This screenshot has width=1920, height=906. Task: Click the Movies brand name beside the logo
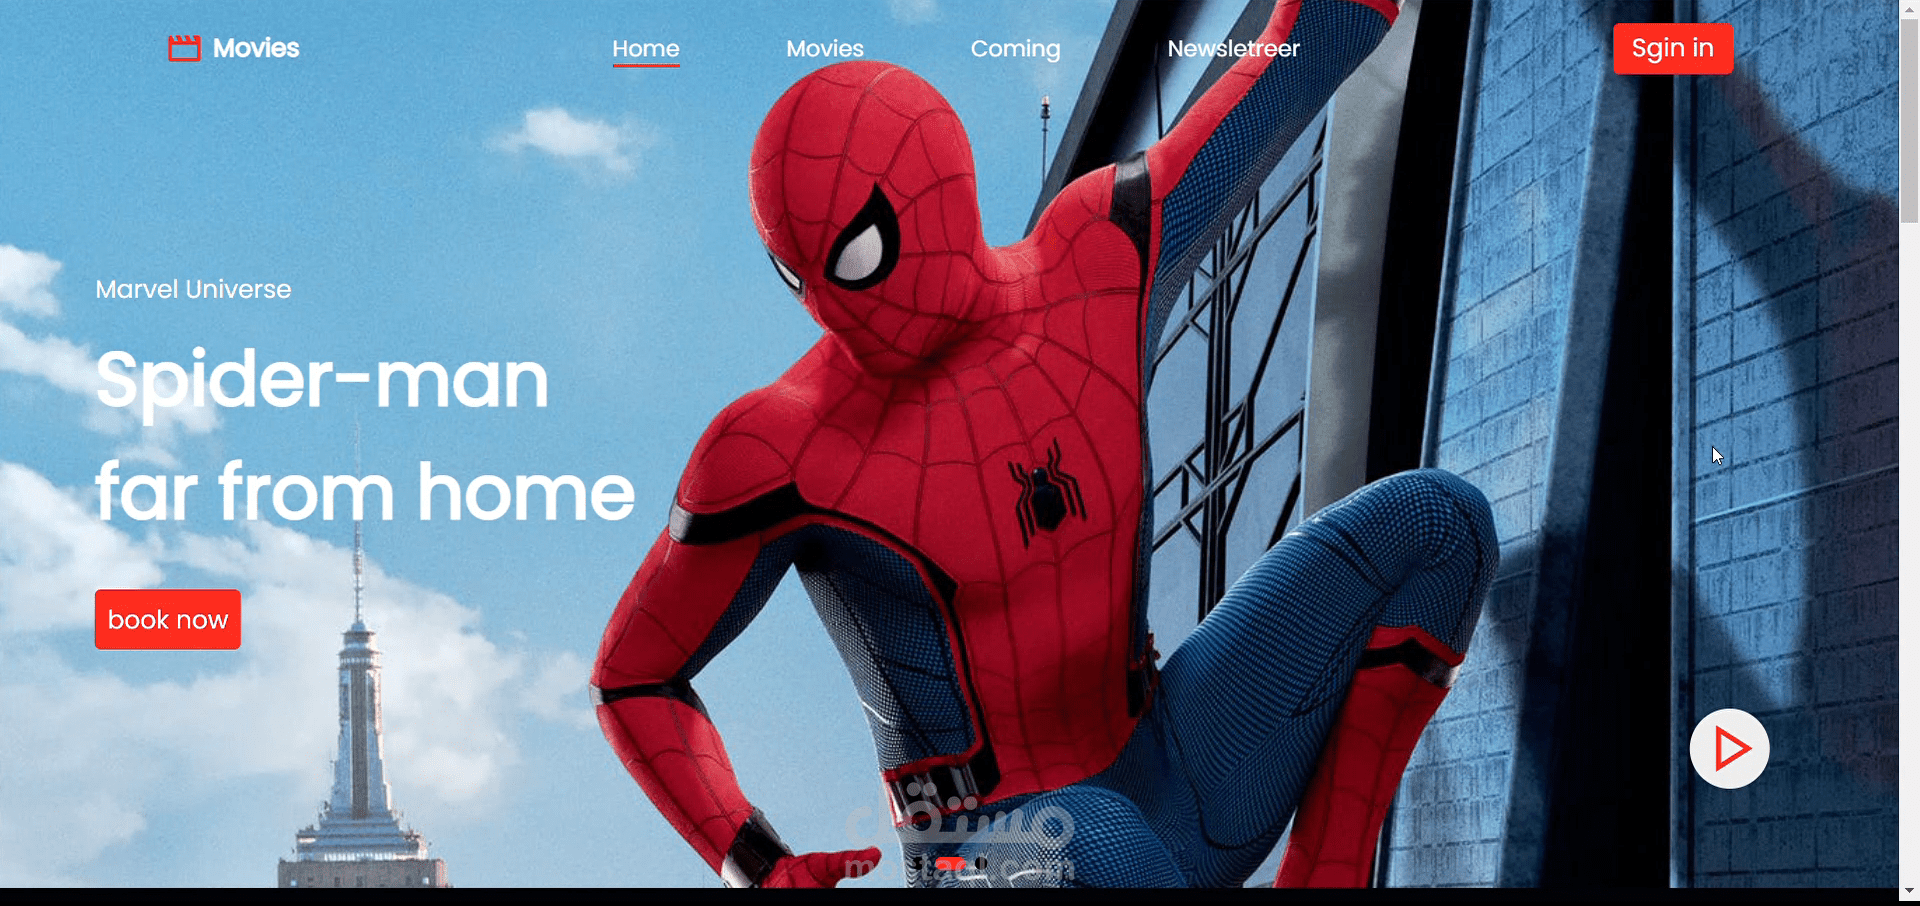(256, 48)
